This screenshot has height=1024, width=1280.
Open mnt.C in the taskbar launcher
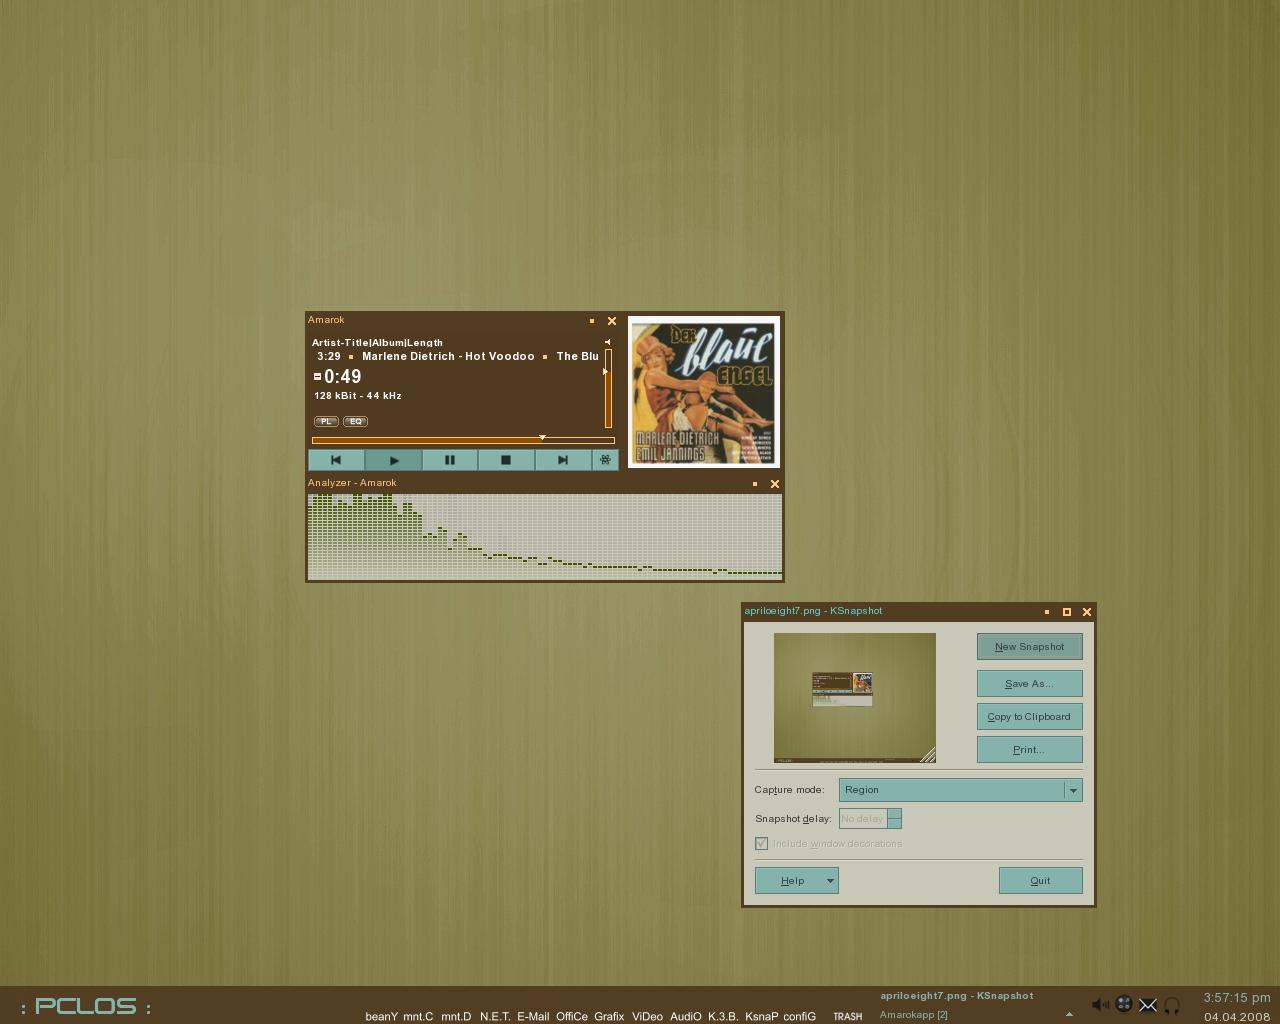point(418,1016)
